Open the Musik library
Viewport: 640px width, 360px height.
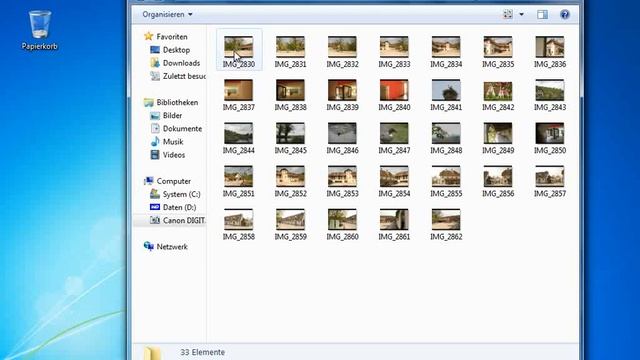pyautogui.click(x=173, y=142)
